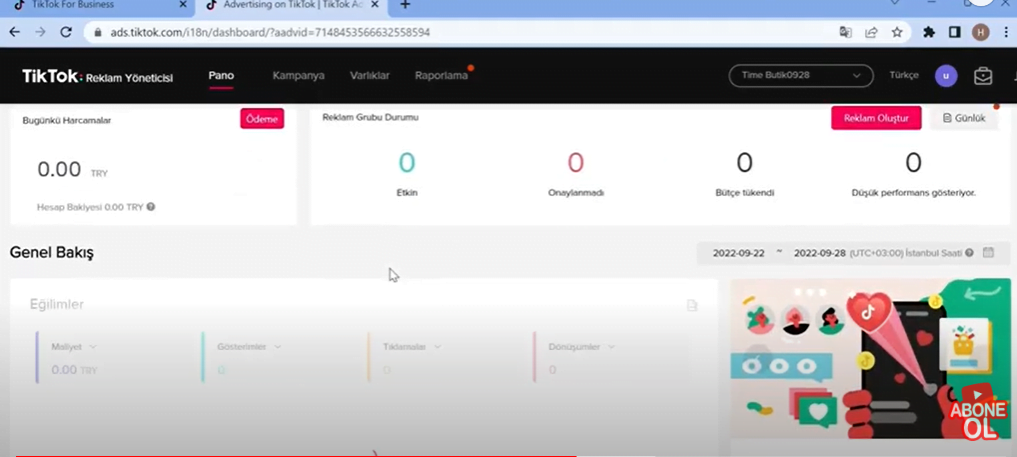Toggle the browser side panel icon
The height and width of the screenshot is (457, 1017).
pyautogui.click(x=955, y=32)
